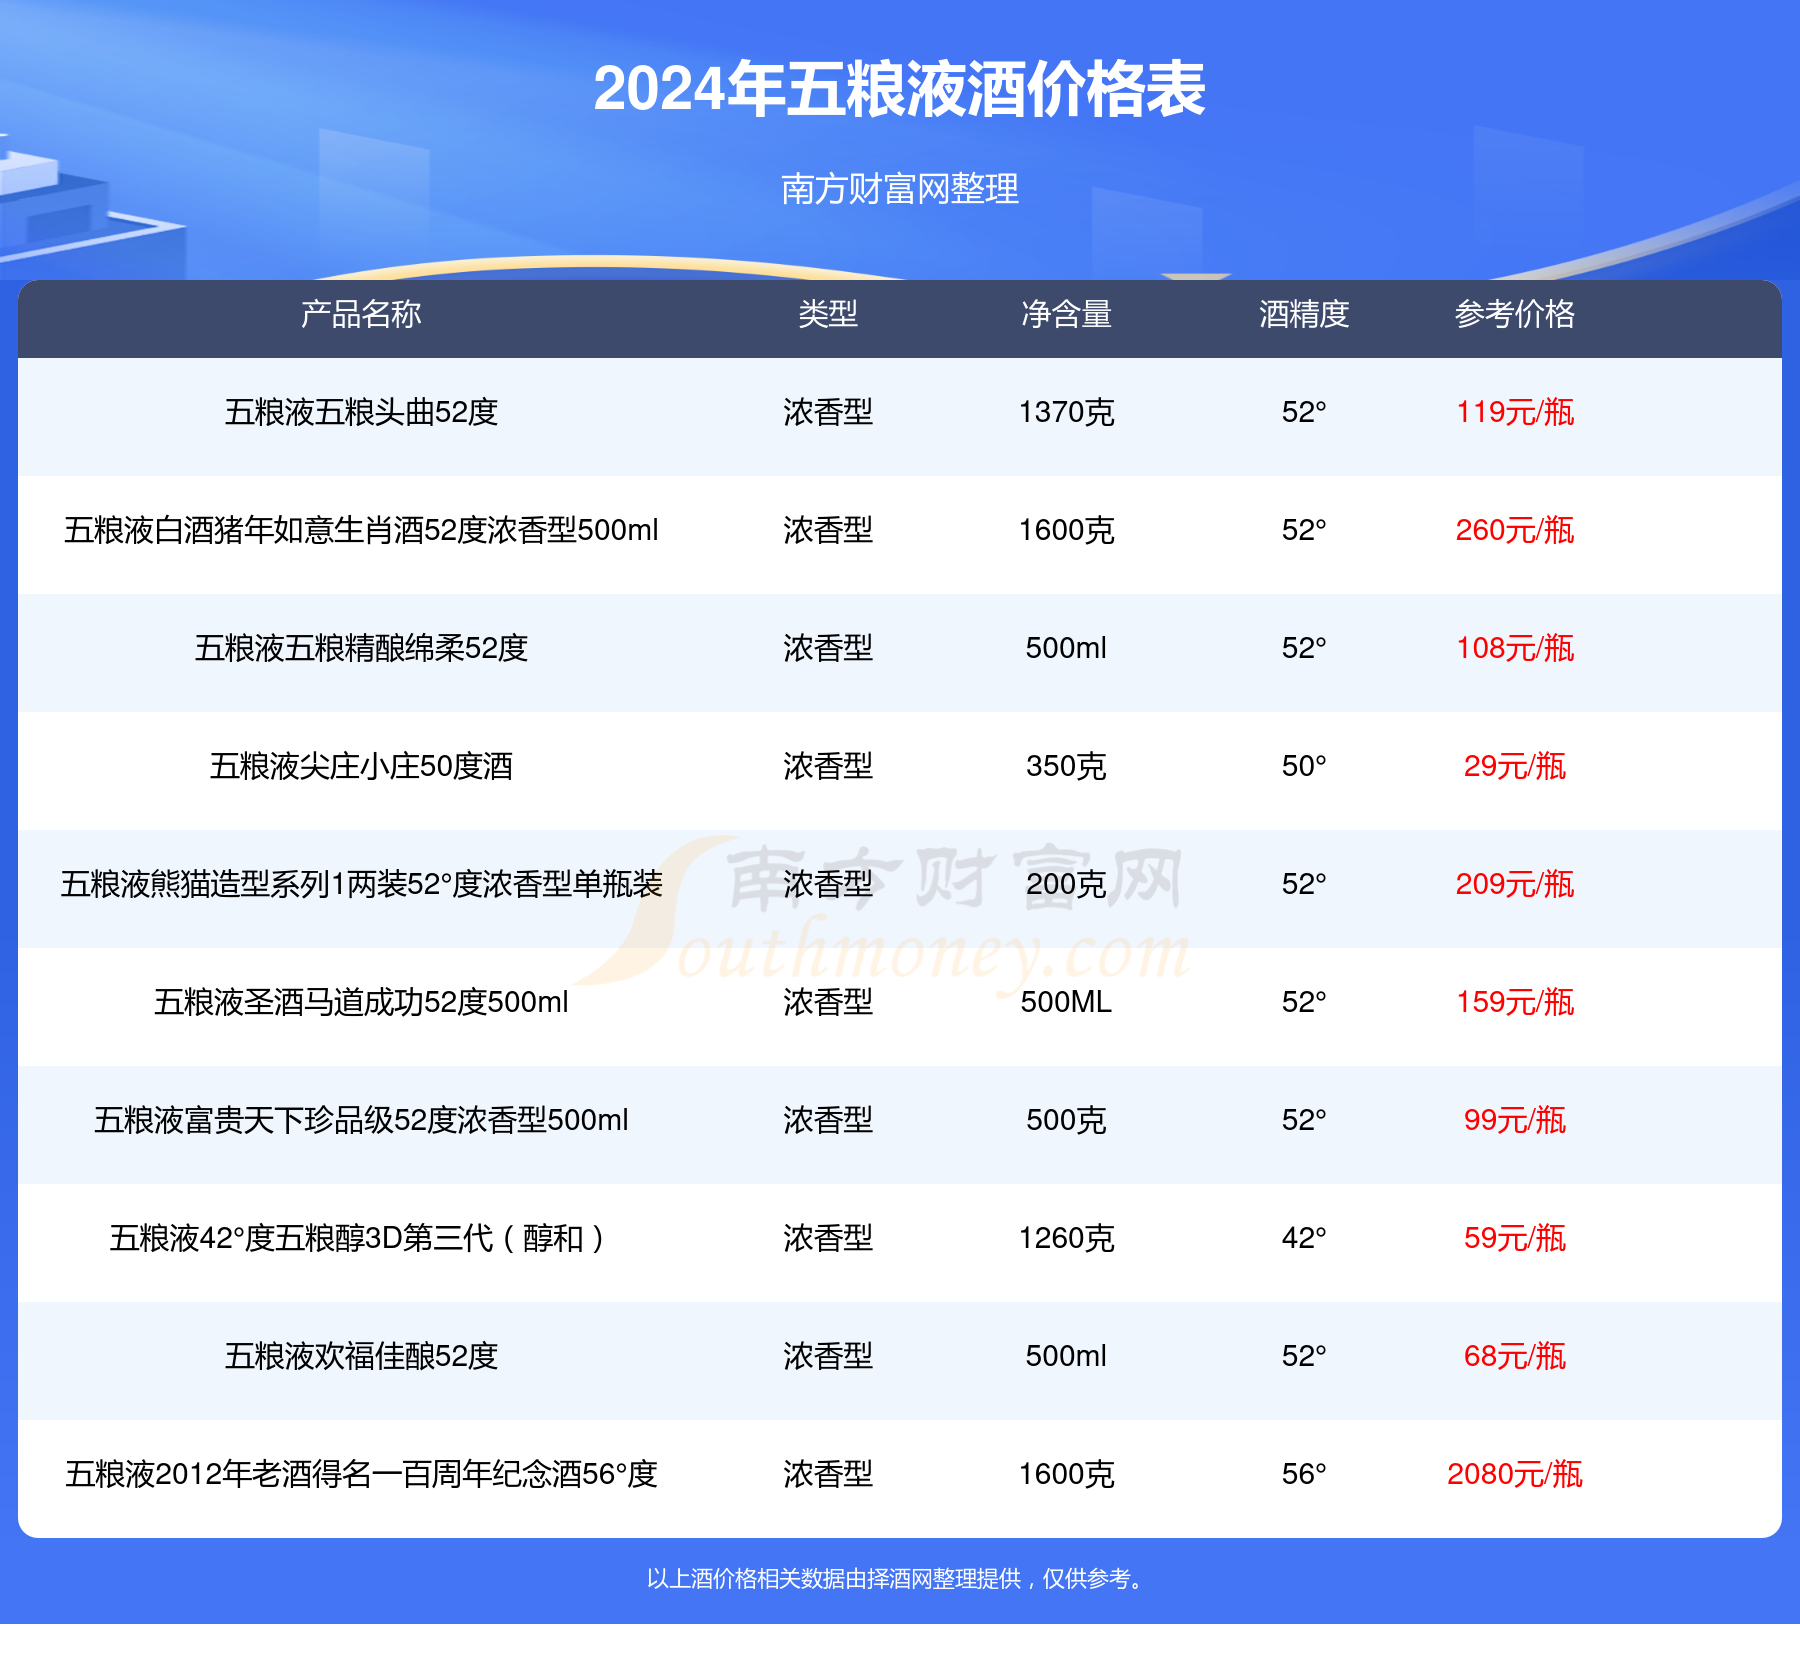Select product 五粮液欢福佳酿52度
This screenshot has width=1800, height=1670.
[x=361, y=1356]
